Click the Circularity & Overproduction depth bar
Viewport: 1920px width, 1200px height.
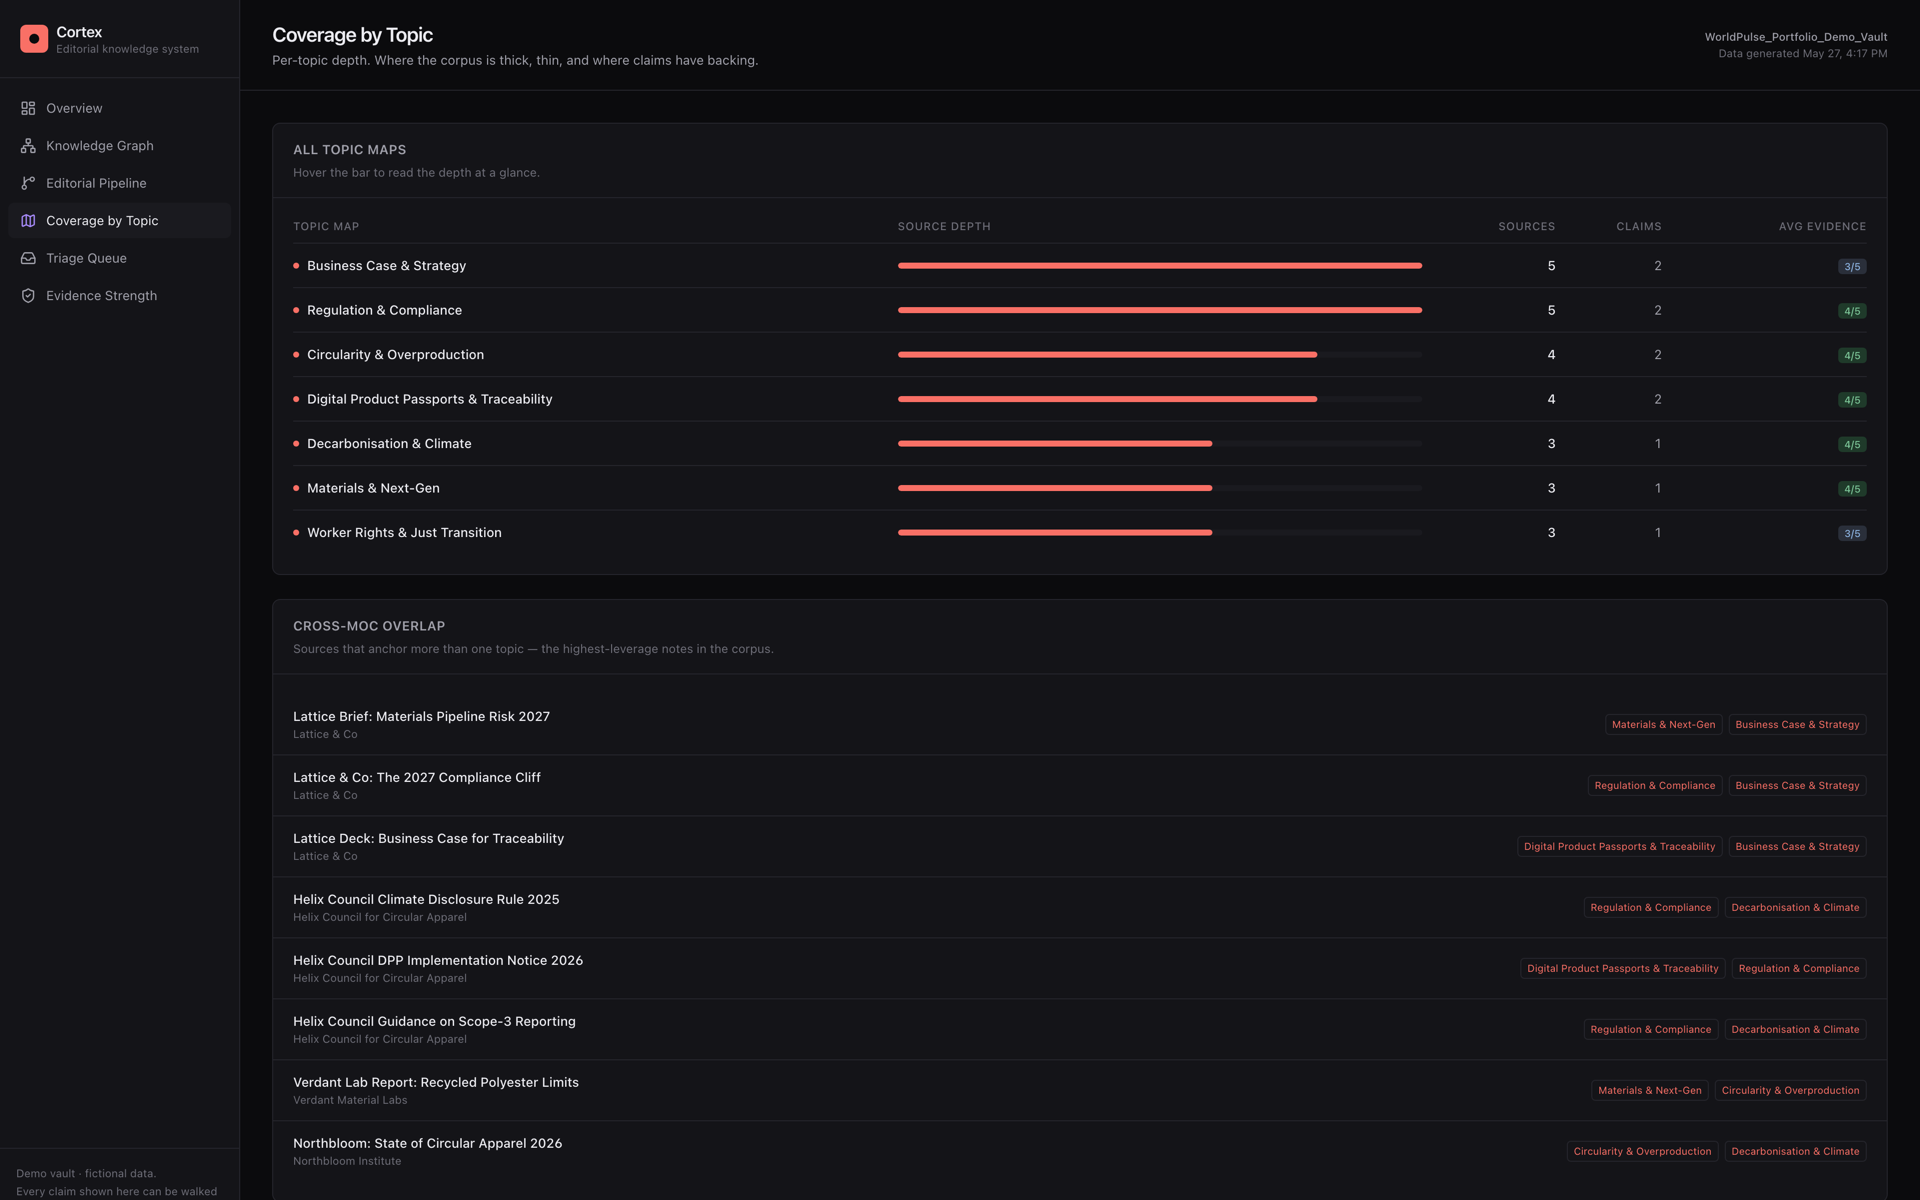click(x=1160, y=355)
